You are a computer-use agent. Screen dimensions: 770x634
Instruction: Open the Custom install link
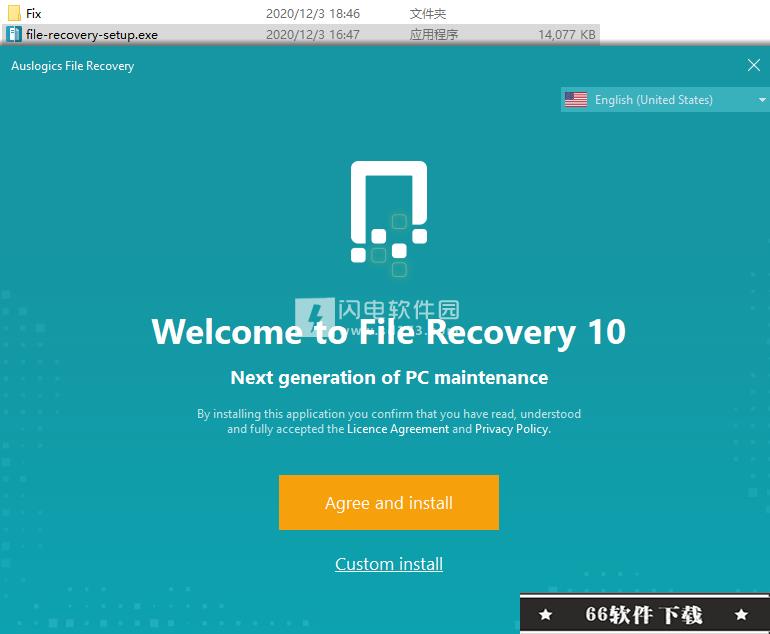coord(389,564)
